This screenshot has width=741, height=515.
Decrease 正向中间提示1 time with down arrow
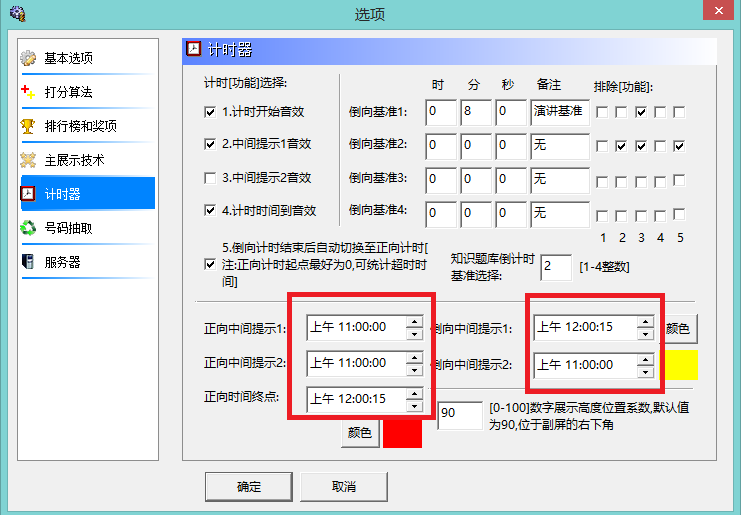[x=414, y=334]
